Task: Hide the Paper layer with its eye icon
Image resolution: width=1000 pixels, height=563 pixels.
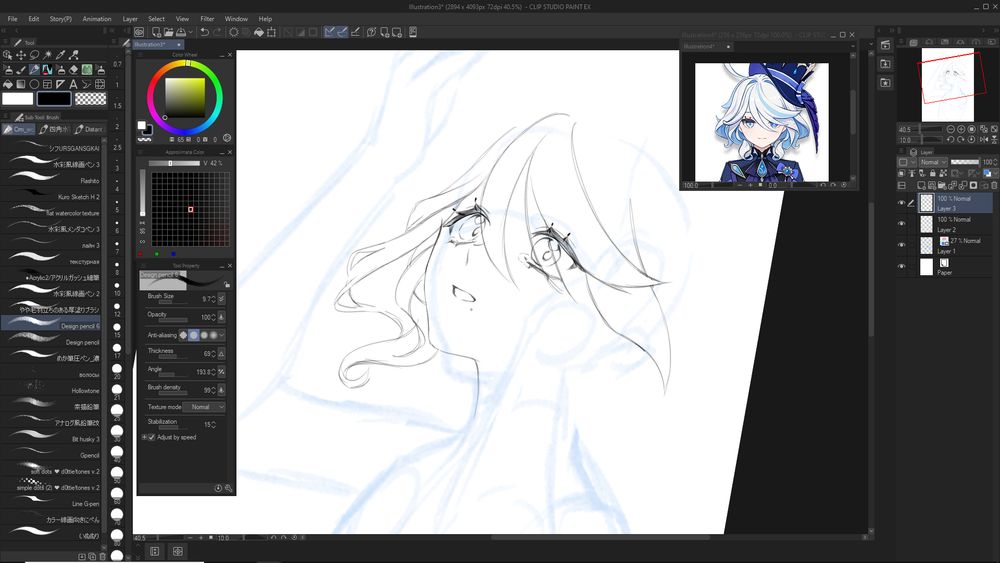Action: point(901,267)
